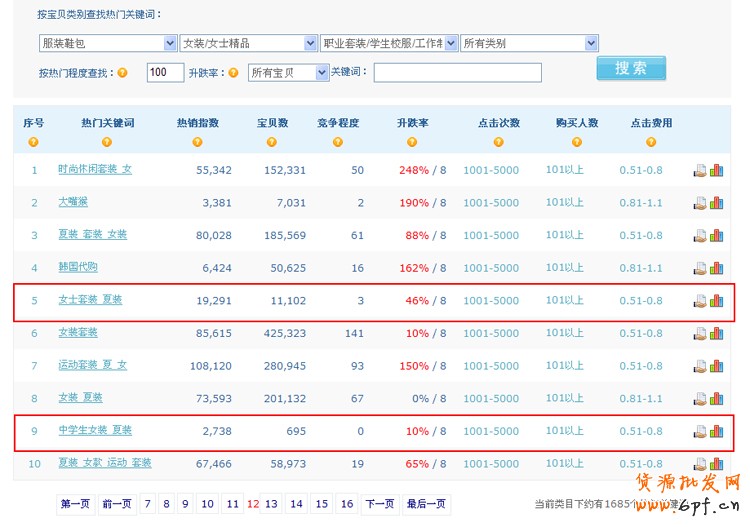Click the help icon next to 升跌率 filter

(233, 73)
